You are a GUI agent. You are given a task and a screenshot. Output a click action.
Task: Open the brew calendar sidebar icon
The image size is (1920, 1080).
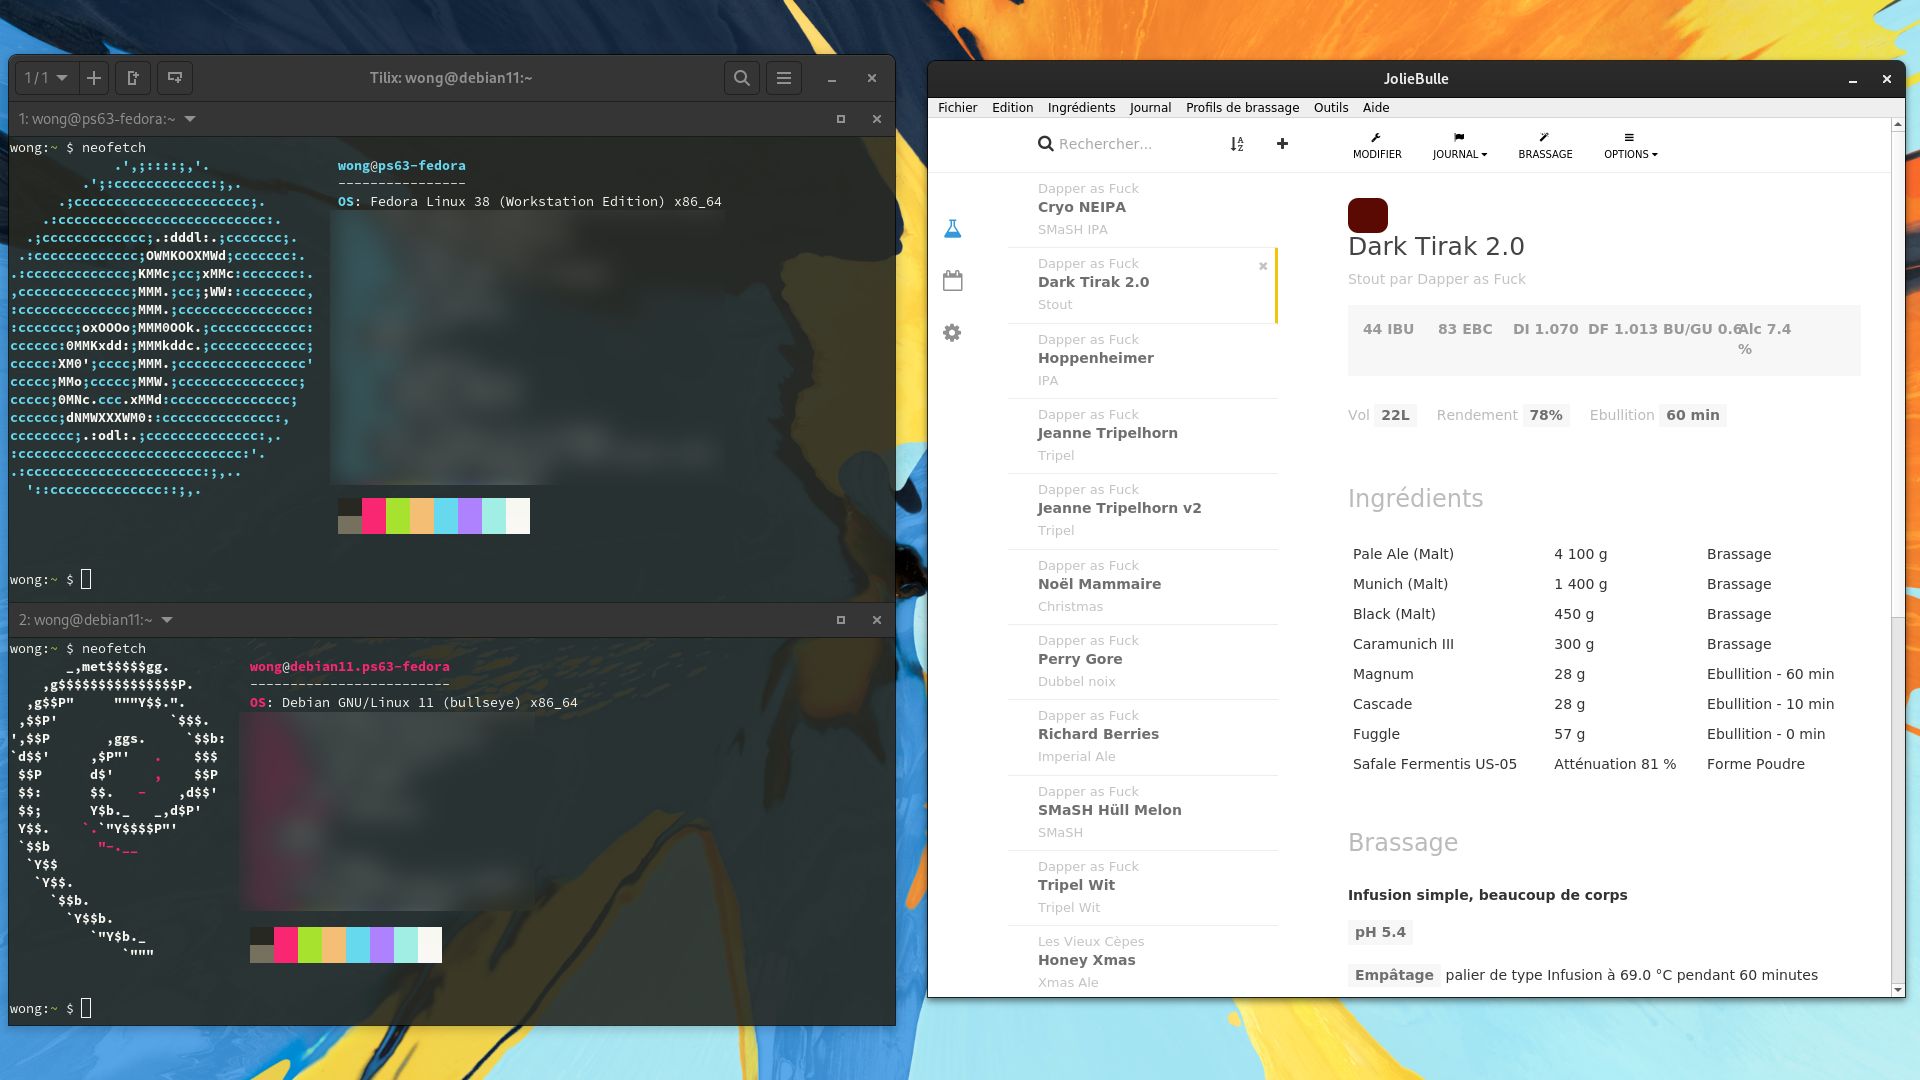(x=952, y=281)
